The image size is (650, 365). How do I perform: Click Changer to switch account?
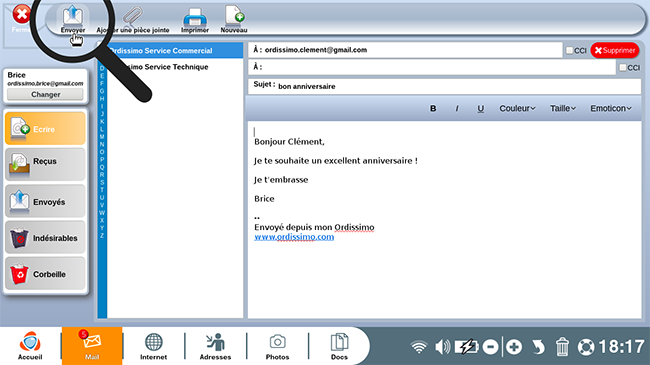(45, 95)
